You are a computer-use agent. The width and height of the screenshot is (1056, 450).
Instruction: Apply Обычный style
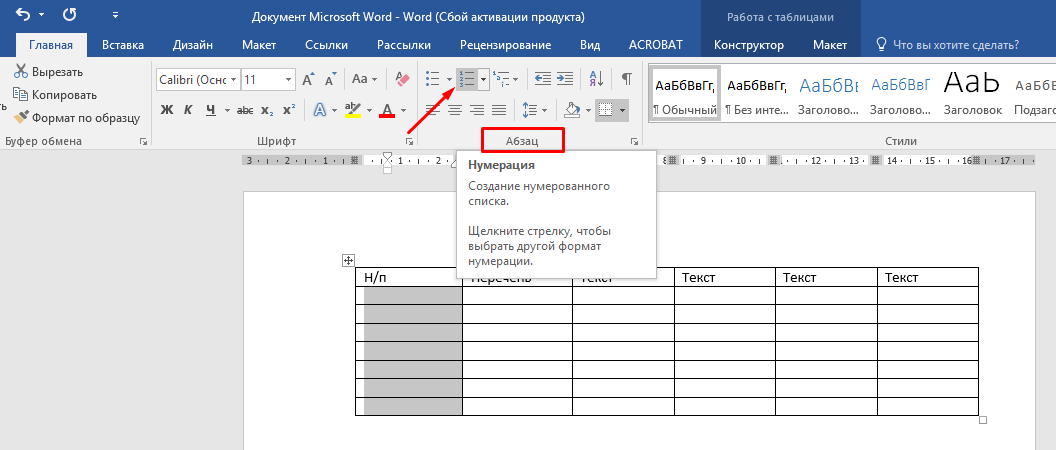(685, 94)
